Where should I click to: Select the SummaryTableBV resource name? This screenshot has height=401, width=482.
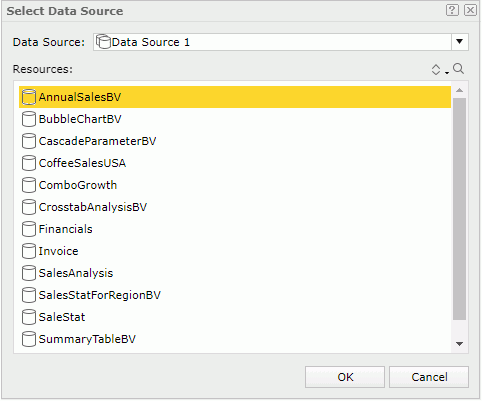pyautogui.click(x=87, y=339)
